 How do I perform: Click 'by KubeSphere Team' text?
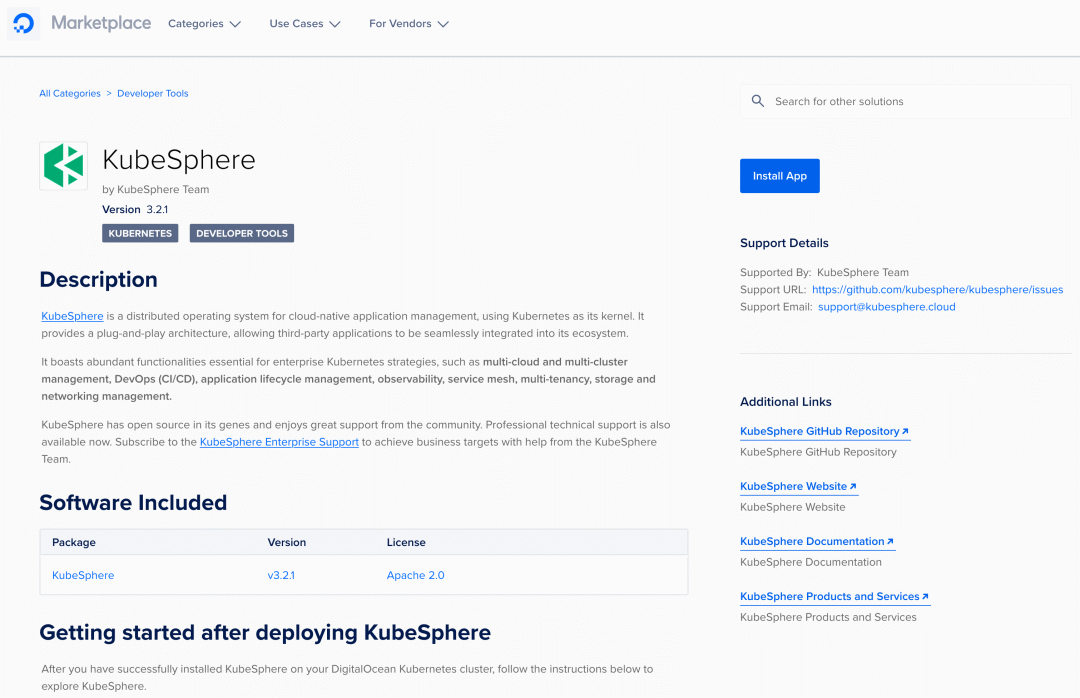click(x=156, y=189)
